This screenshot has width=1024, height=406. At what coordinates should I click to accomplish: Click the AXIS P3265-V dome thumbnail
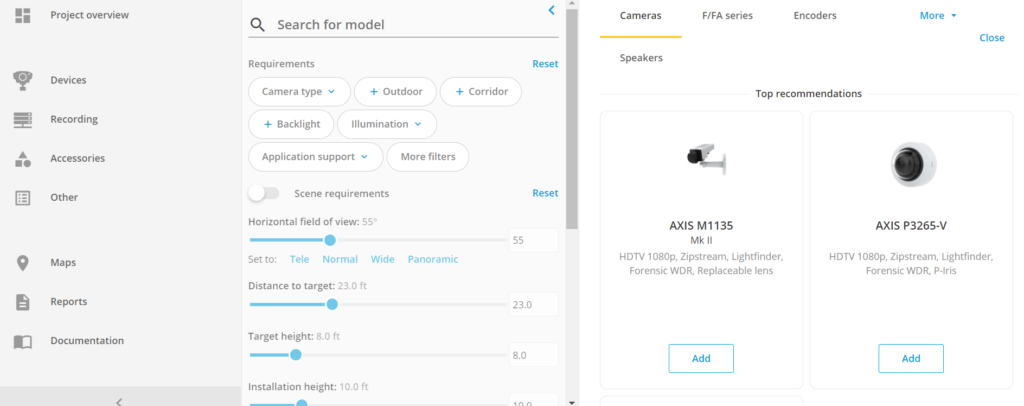[913, 163]
